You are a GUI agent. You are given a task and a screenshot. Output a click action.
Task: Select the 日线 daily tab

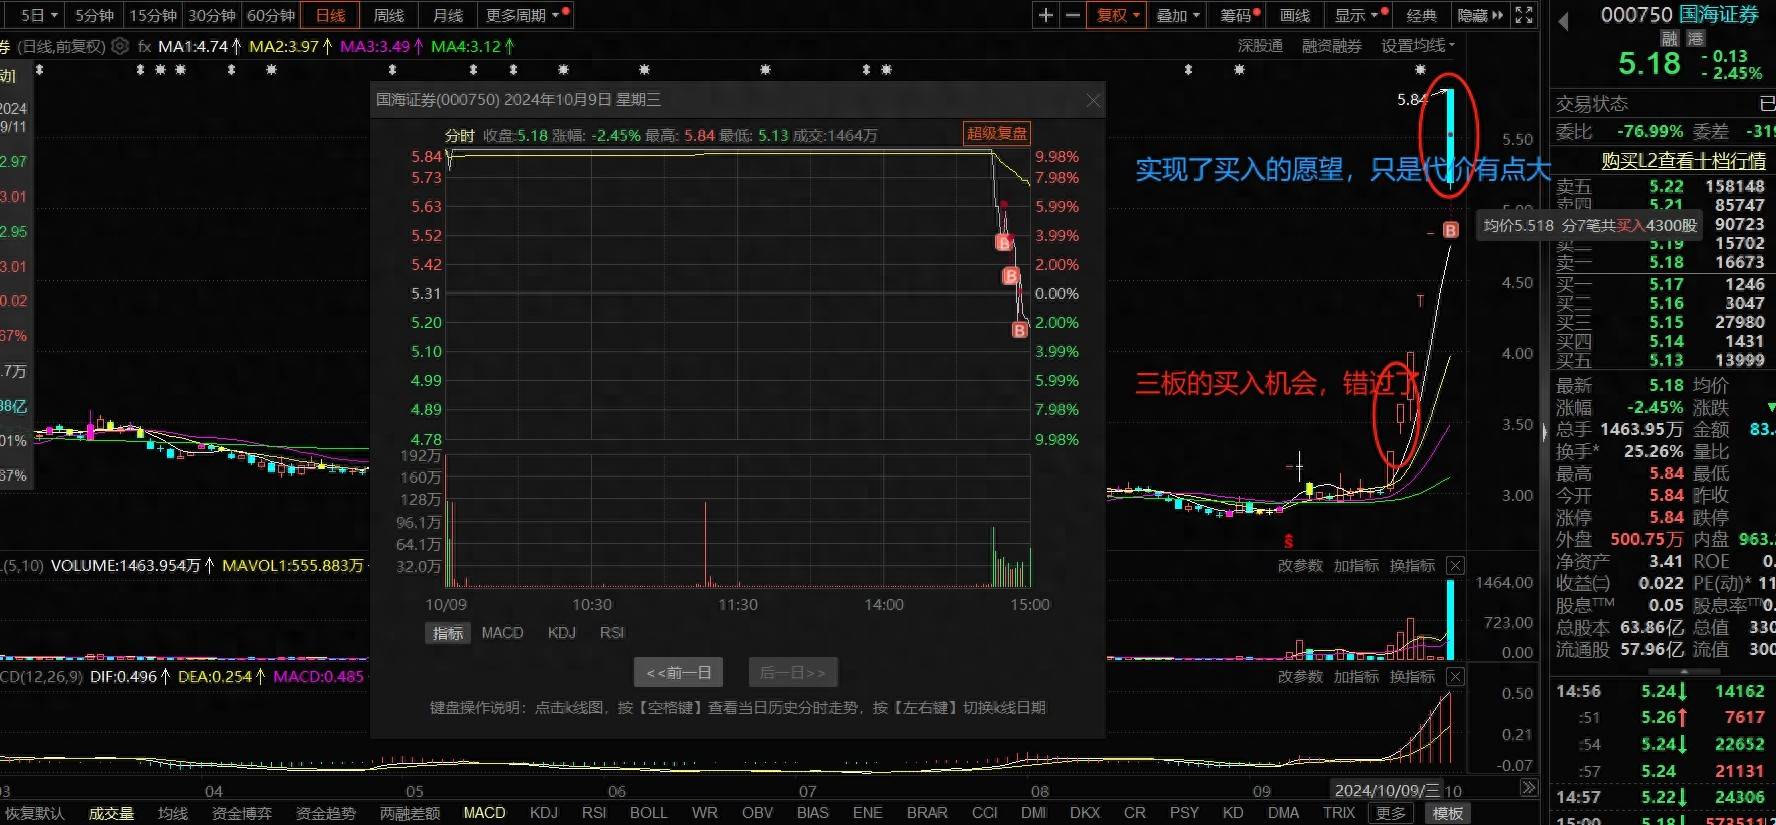tap(330, 15)
